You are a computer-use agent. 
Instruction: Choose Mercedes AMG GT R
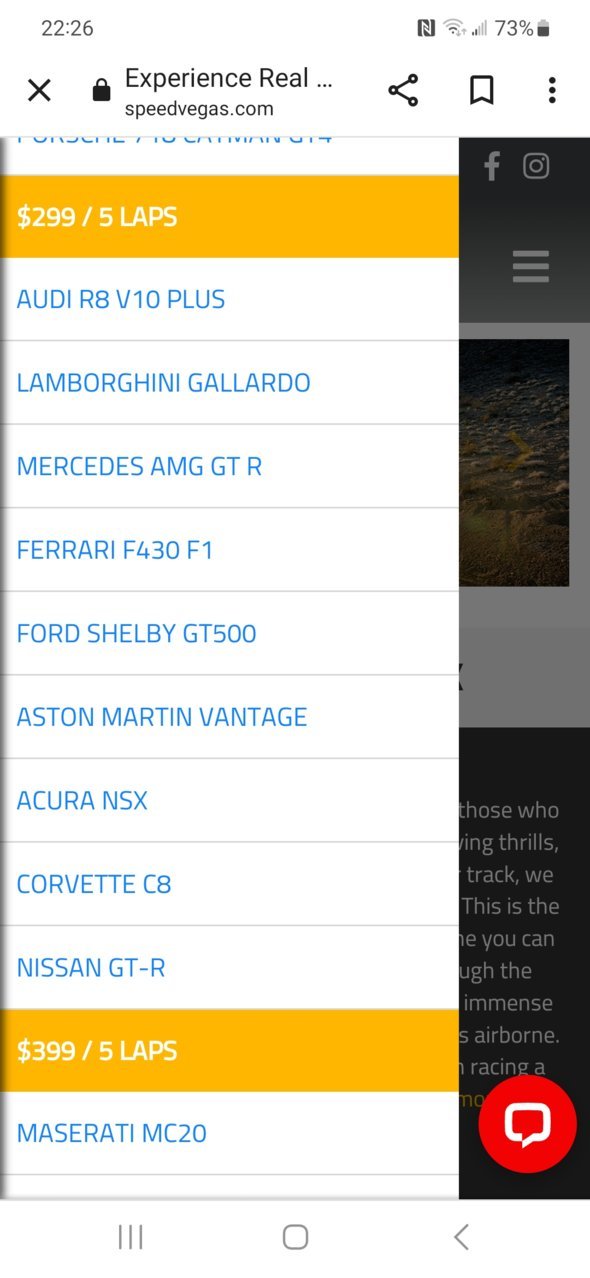pos(229,466)
